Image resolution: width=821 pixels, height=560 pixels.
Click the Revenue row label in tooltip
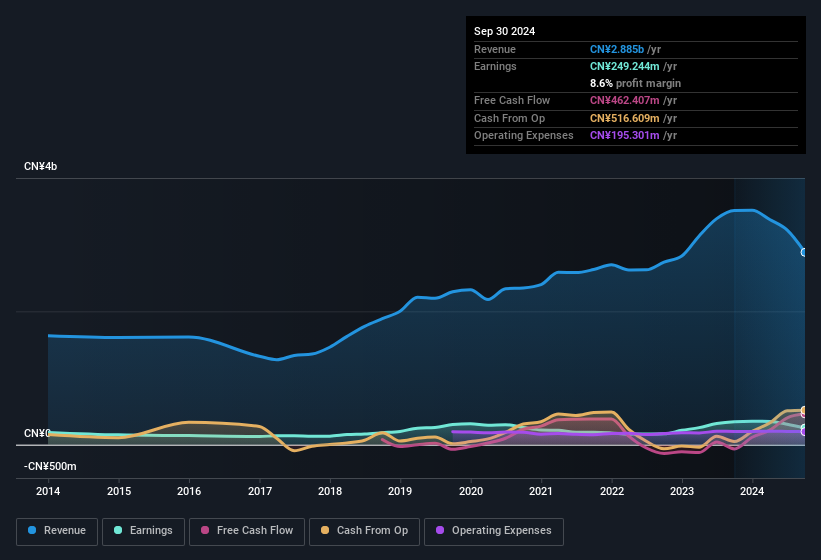[x=495, y=49]
